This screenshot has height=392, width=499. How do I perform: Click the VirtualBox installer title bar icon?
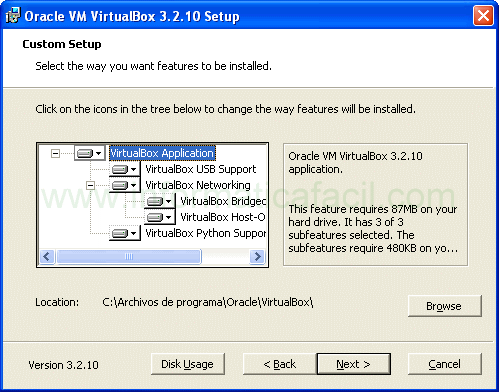pyautogui.click(x=13, y=16)
